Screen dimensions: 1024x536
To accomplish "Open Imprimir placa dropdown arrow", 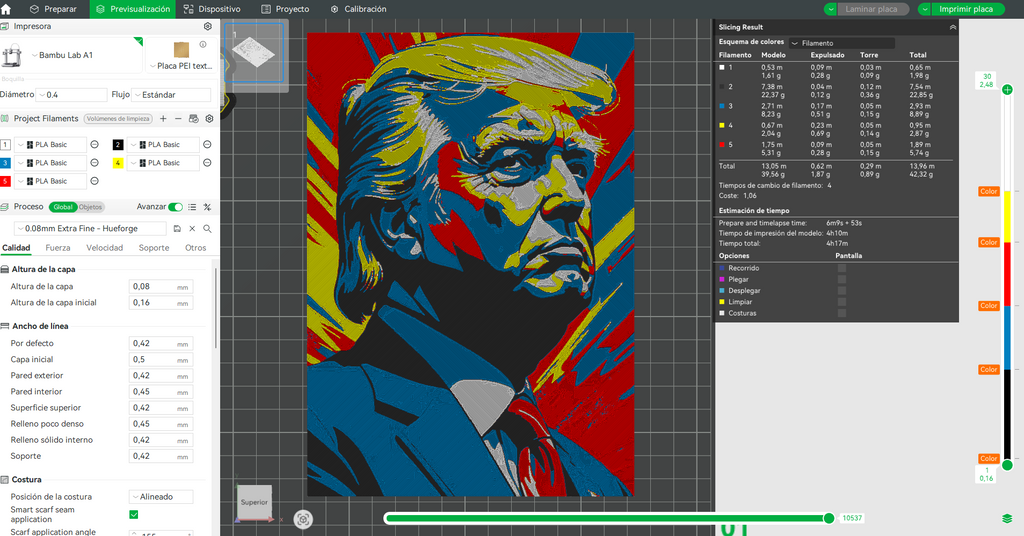I will tap(924, 9).
